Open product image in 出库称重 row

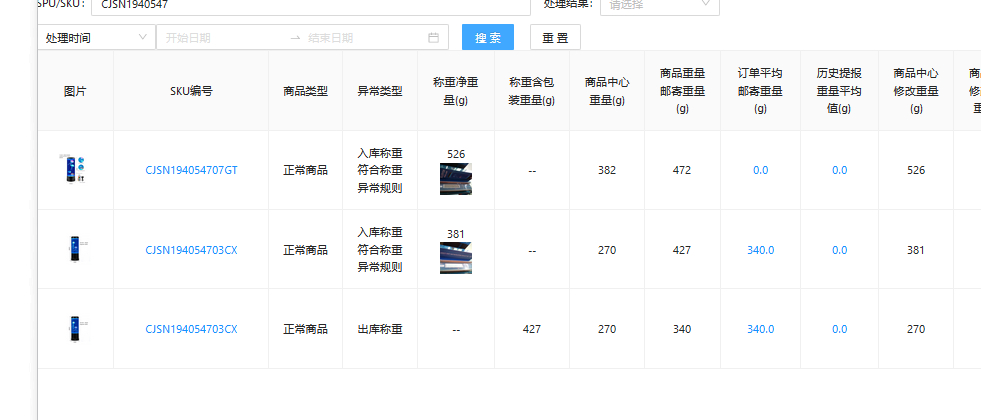pos(75,329)
